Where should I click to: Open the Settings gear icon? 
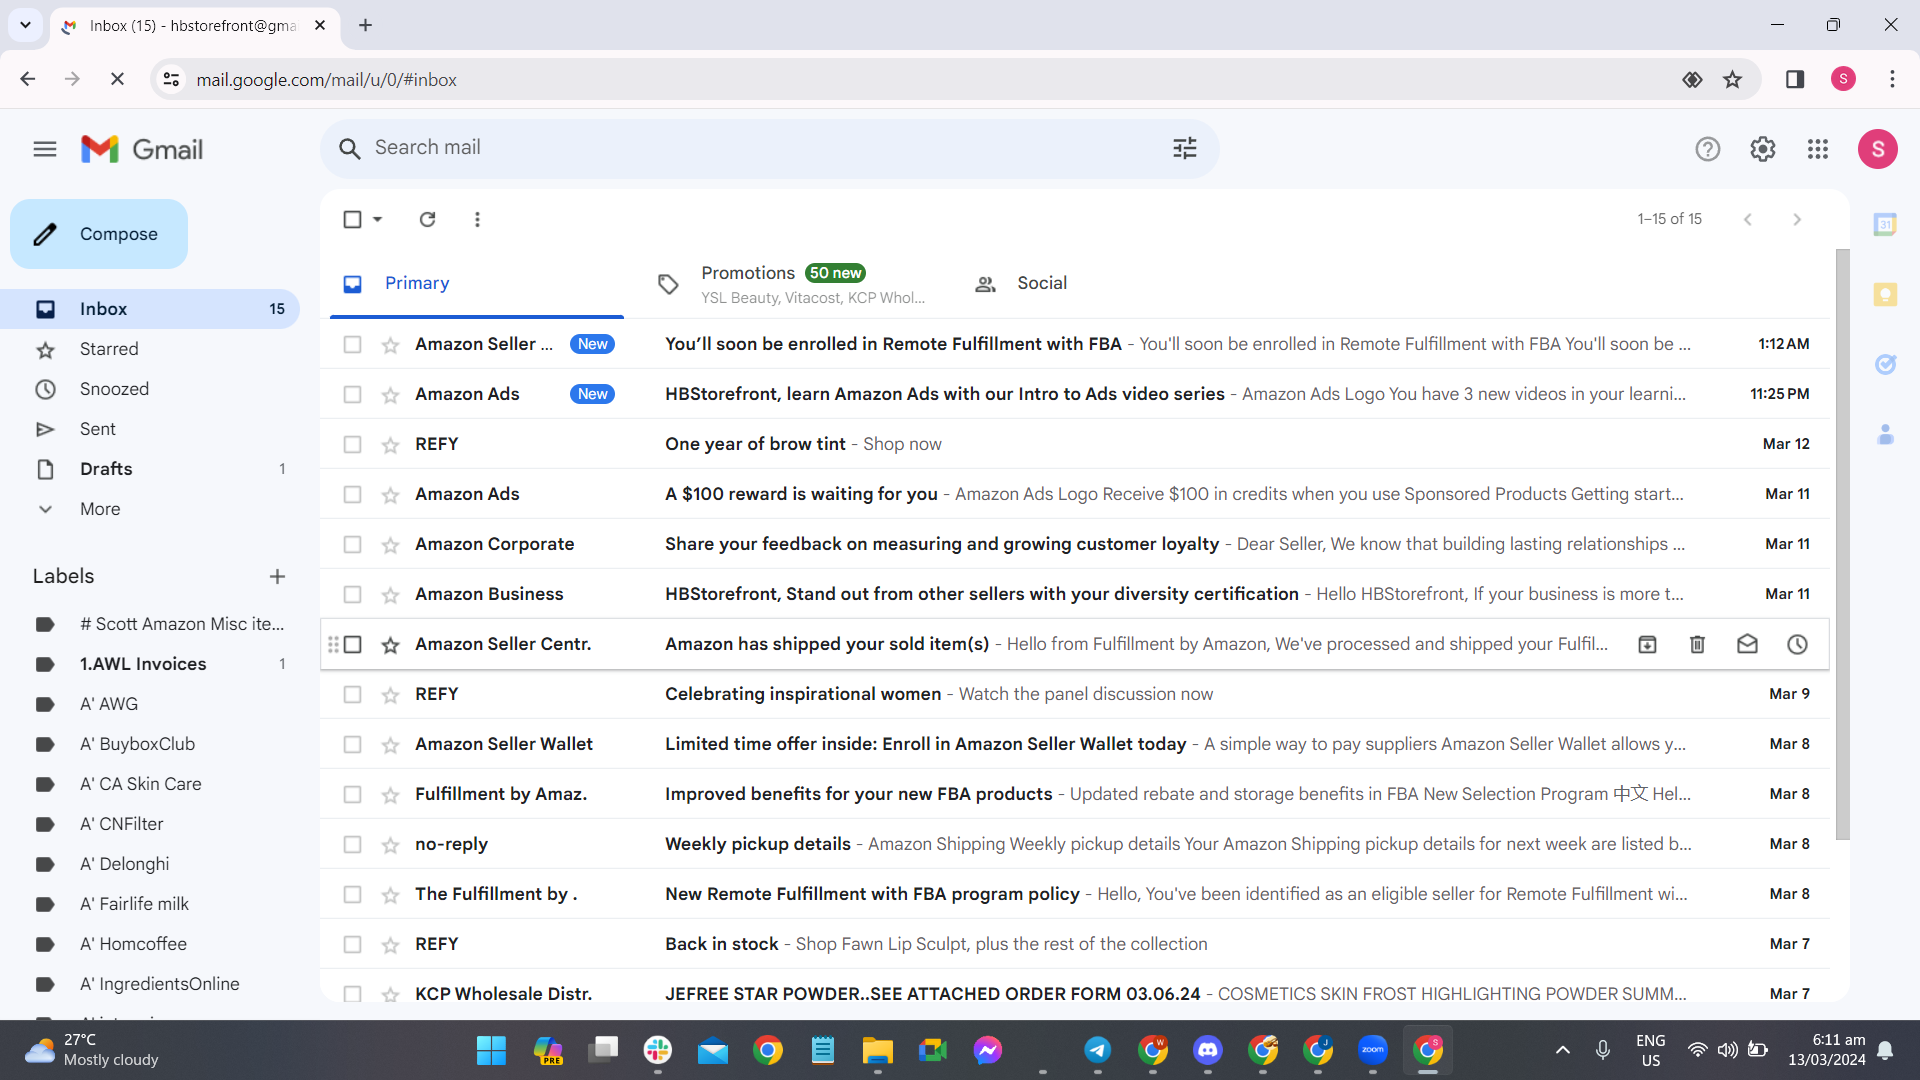(1763, 149)
